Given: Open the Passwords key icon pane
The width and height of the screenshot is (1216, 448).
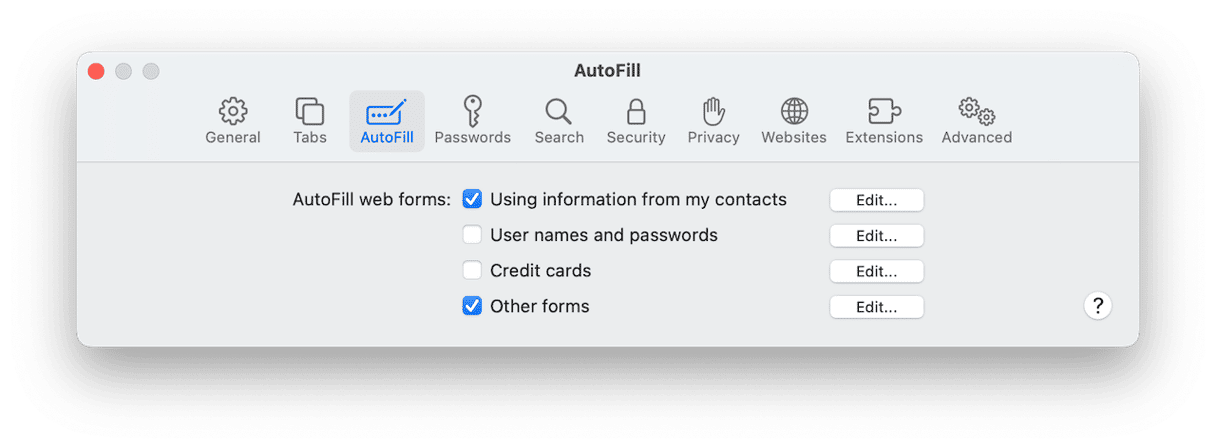Looking at the screenshot, I should point(472,112).
